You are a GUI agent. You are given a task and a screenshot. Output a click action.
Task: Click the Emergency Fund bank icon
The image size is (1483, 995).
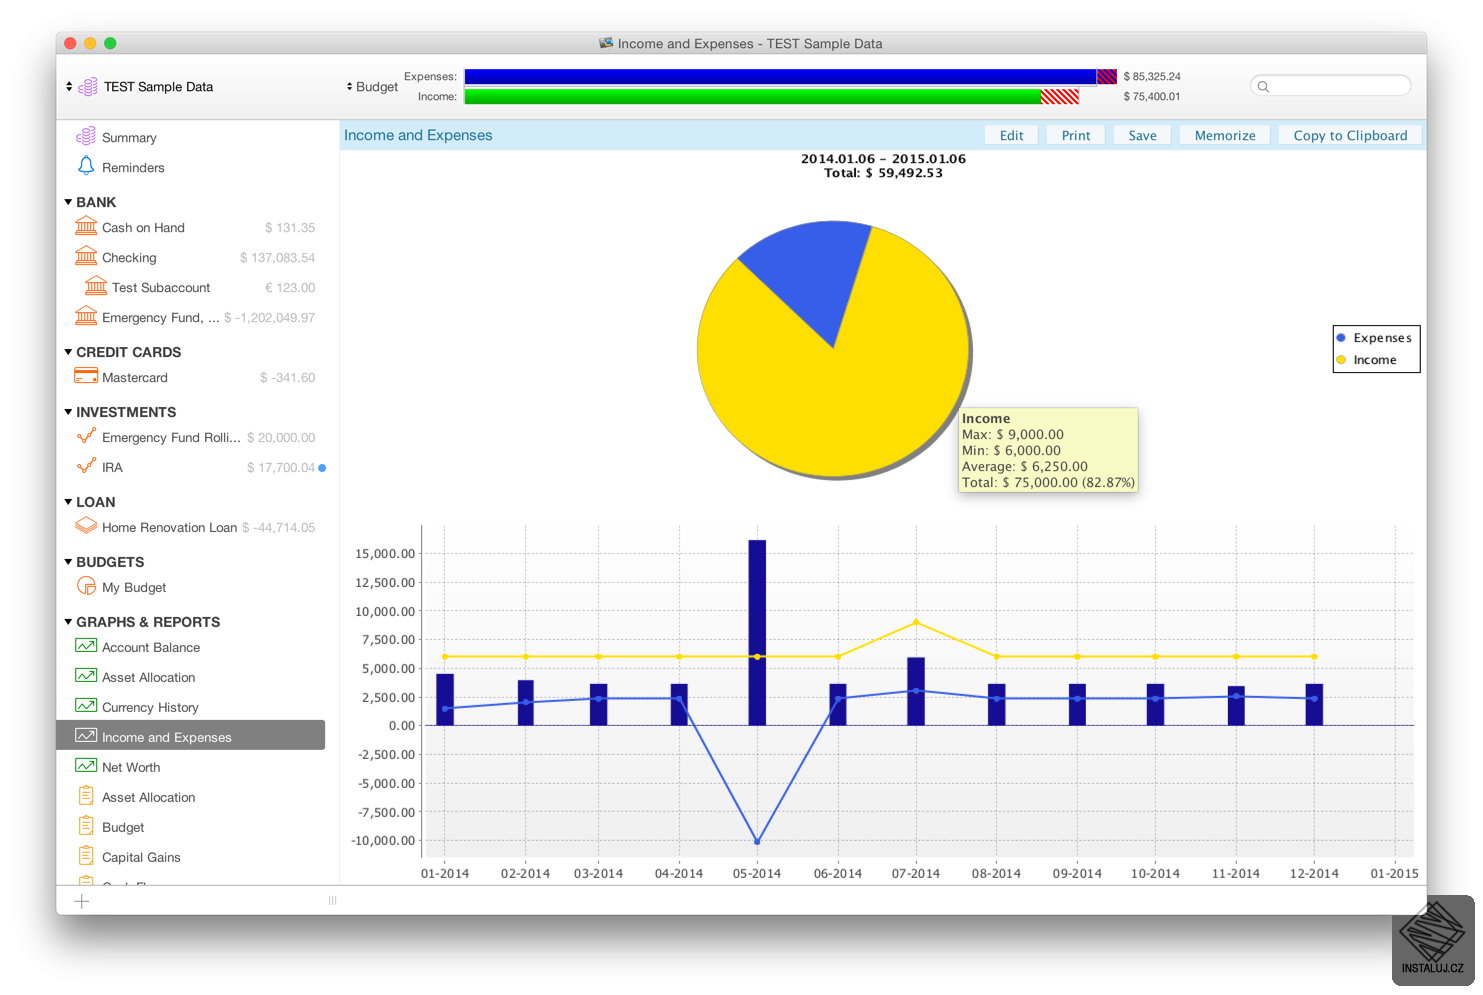click(x=86, y=316)
